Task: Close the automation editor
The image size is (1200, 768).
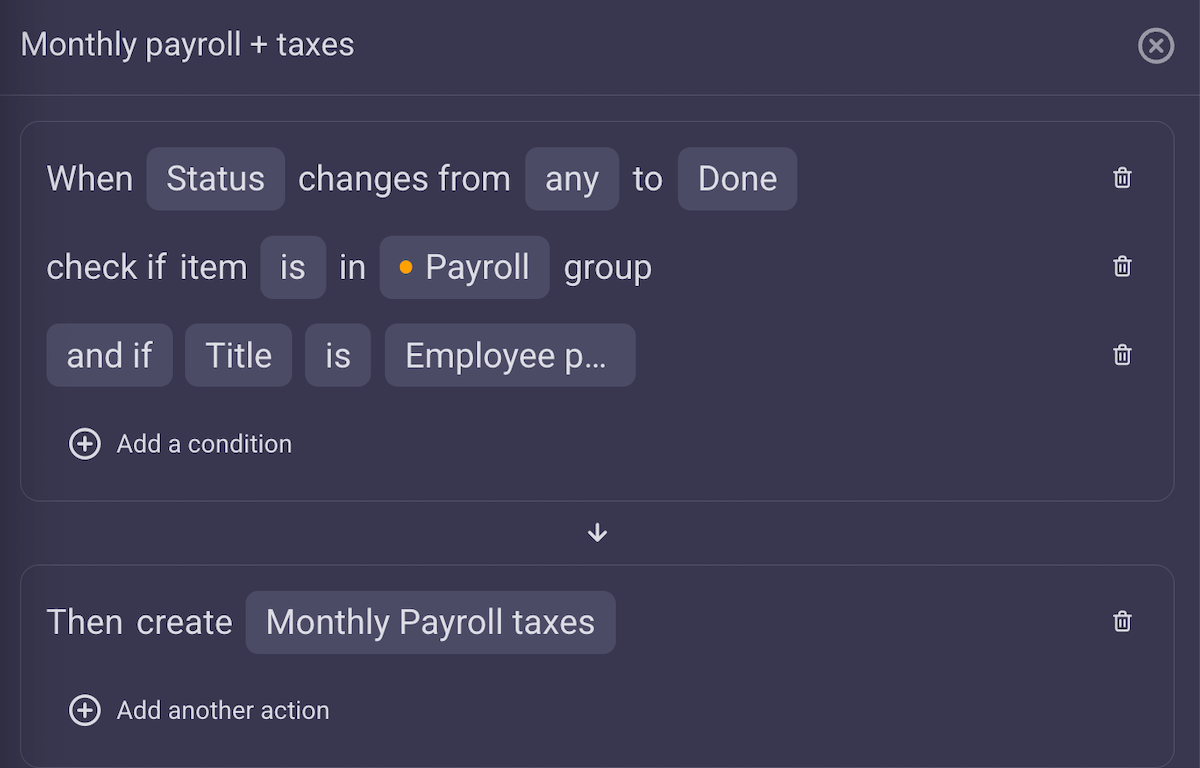Action: [1156, 45]
